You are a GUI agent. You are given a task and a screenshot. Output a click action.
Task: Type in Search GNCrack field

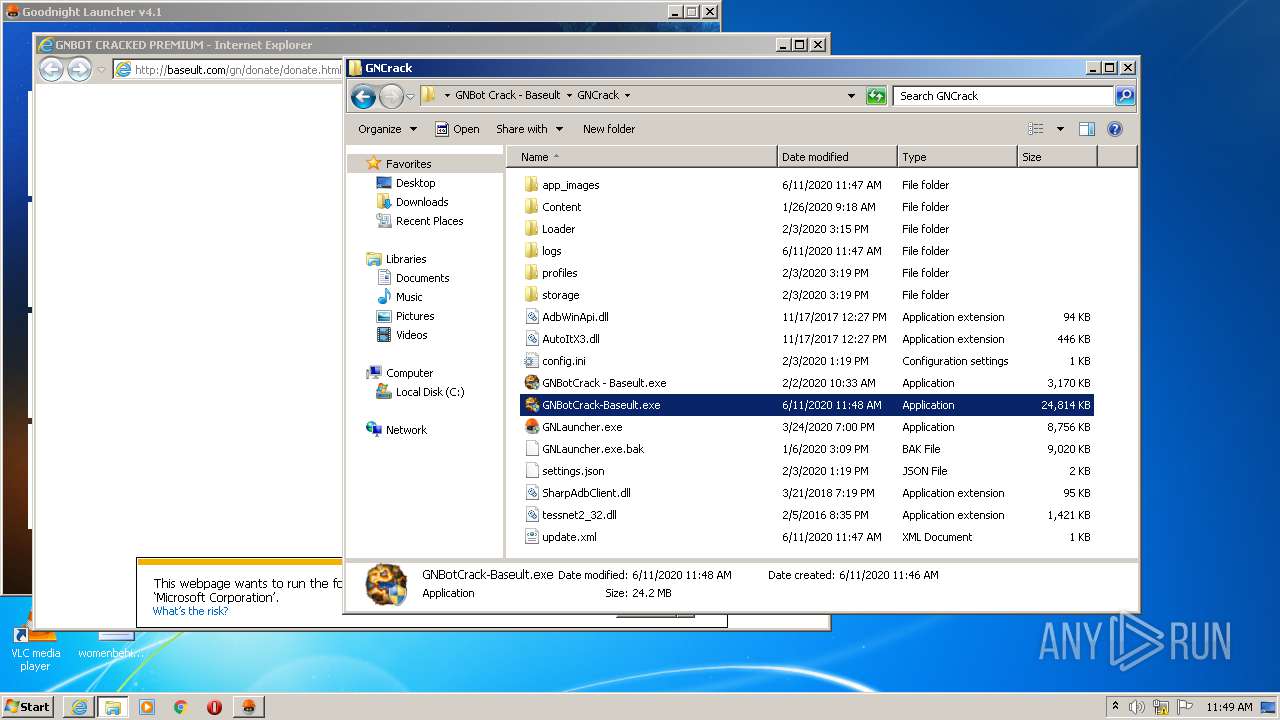click(1003, 96)
